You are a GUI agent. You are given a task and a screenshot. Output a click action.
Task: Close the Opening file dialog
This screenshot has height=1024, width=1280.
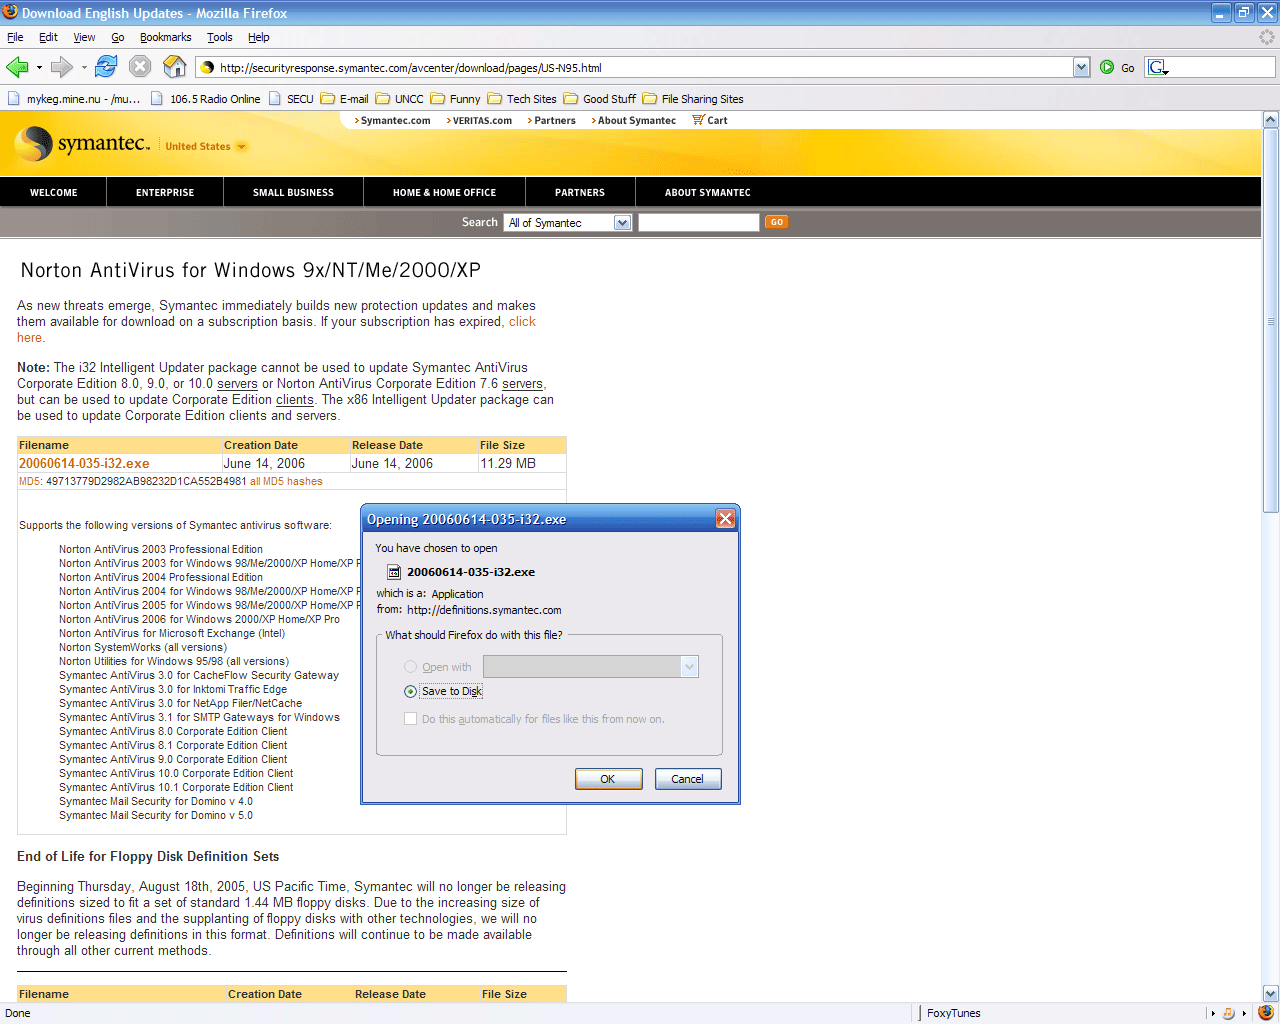pos(726,518)
